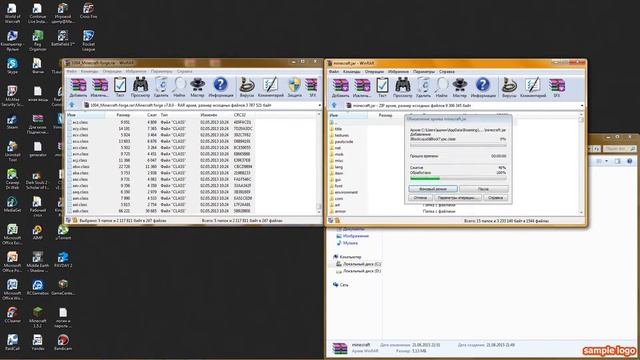The width and height of the screenshot is (640, 360).
Task: Select the 'com' folder in minecraft.jar window
Action: tap(339, 199)
